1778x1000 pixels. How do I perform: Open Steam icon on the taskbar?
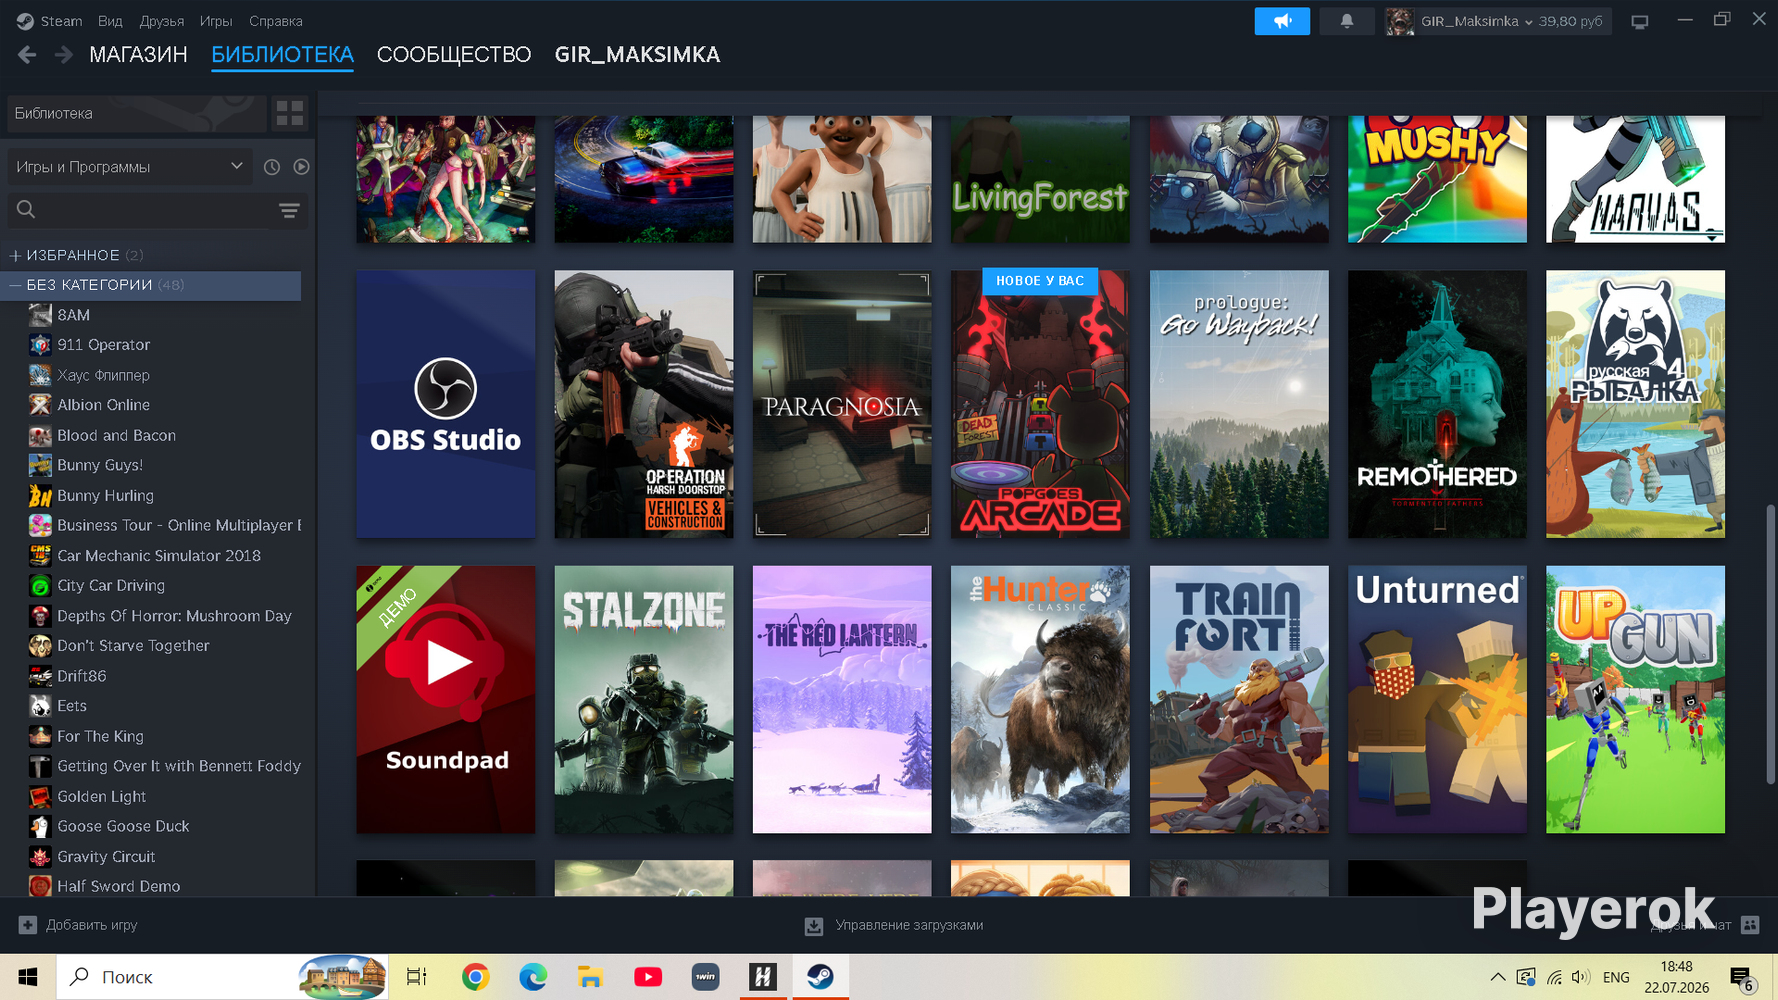[821, 977]
